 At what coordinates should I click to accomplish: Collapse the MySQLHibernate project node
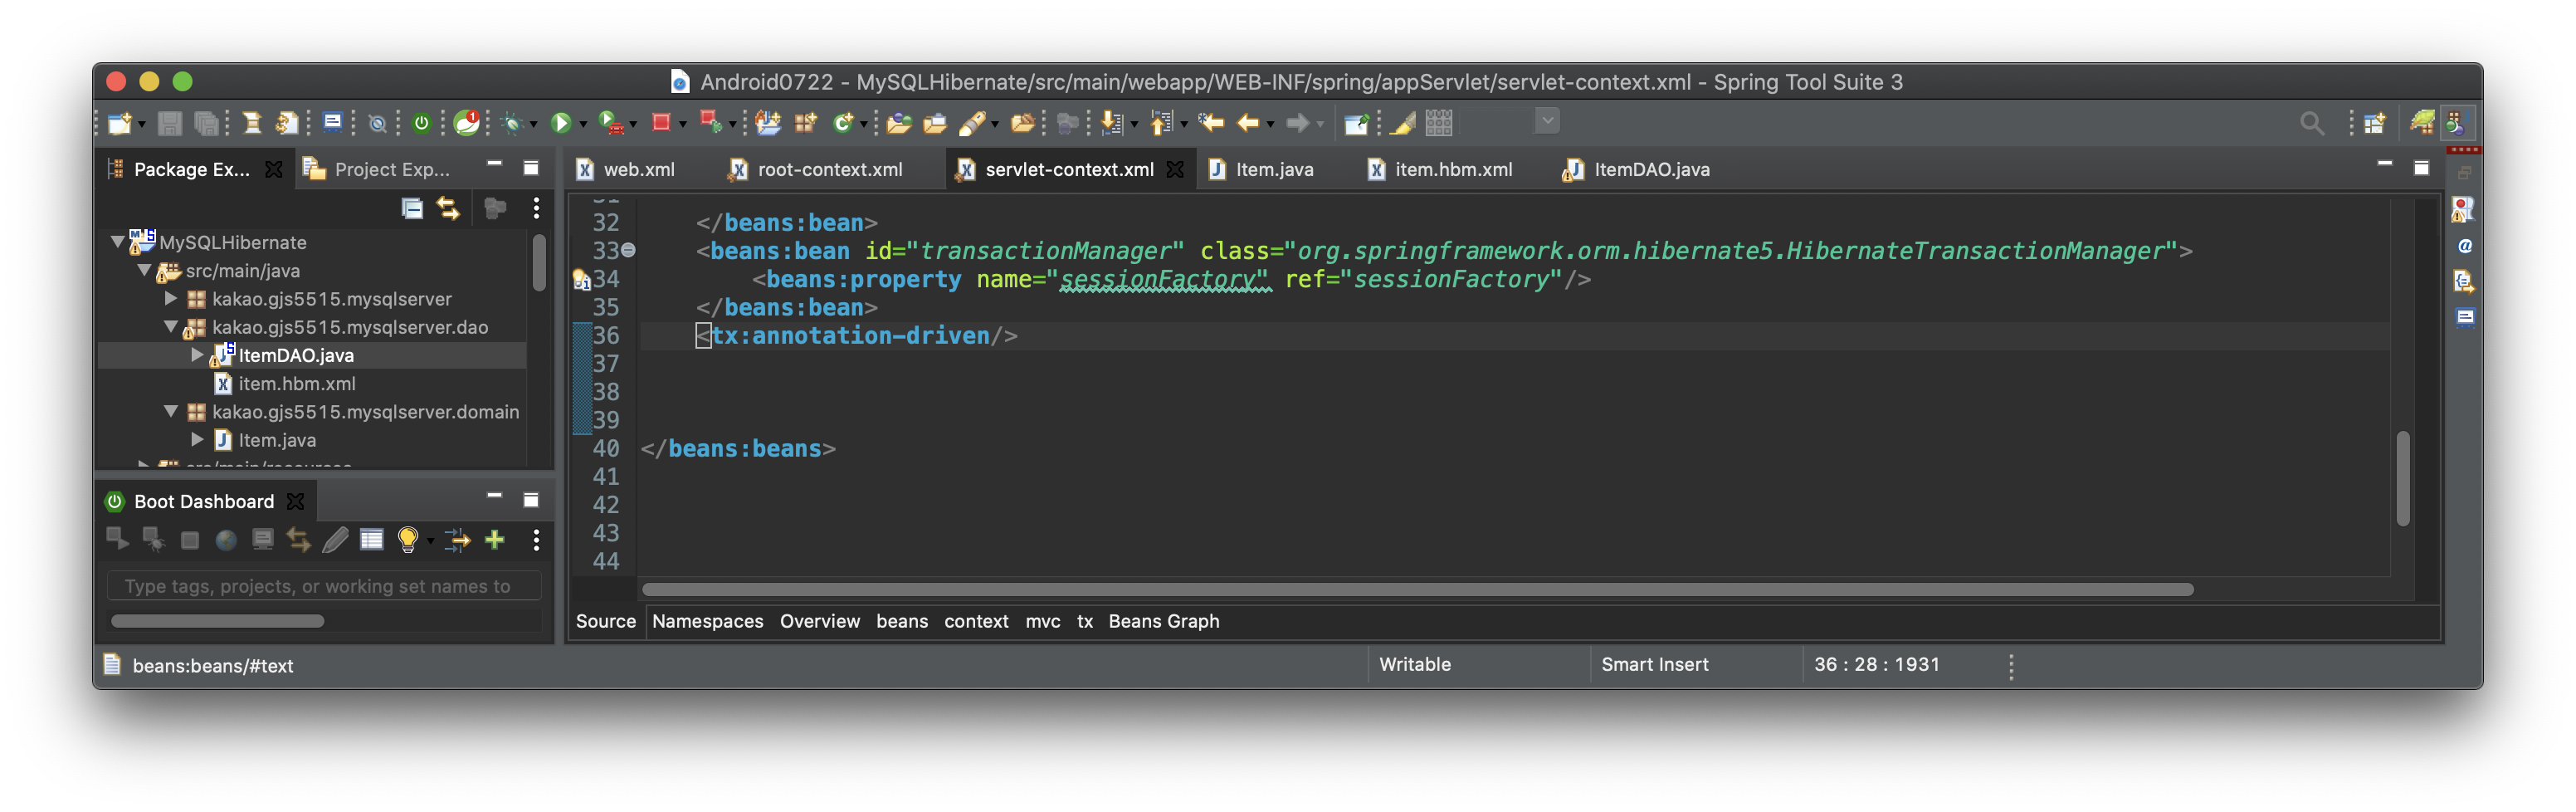[118, 242]
